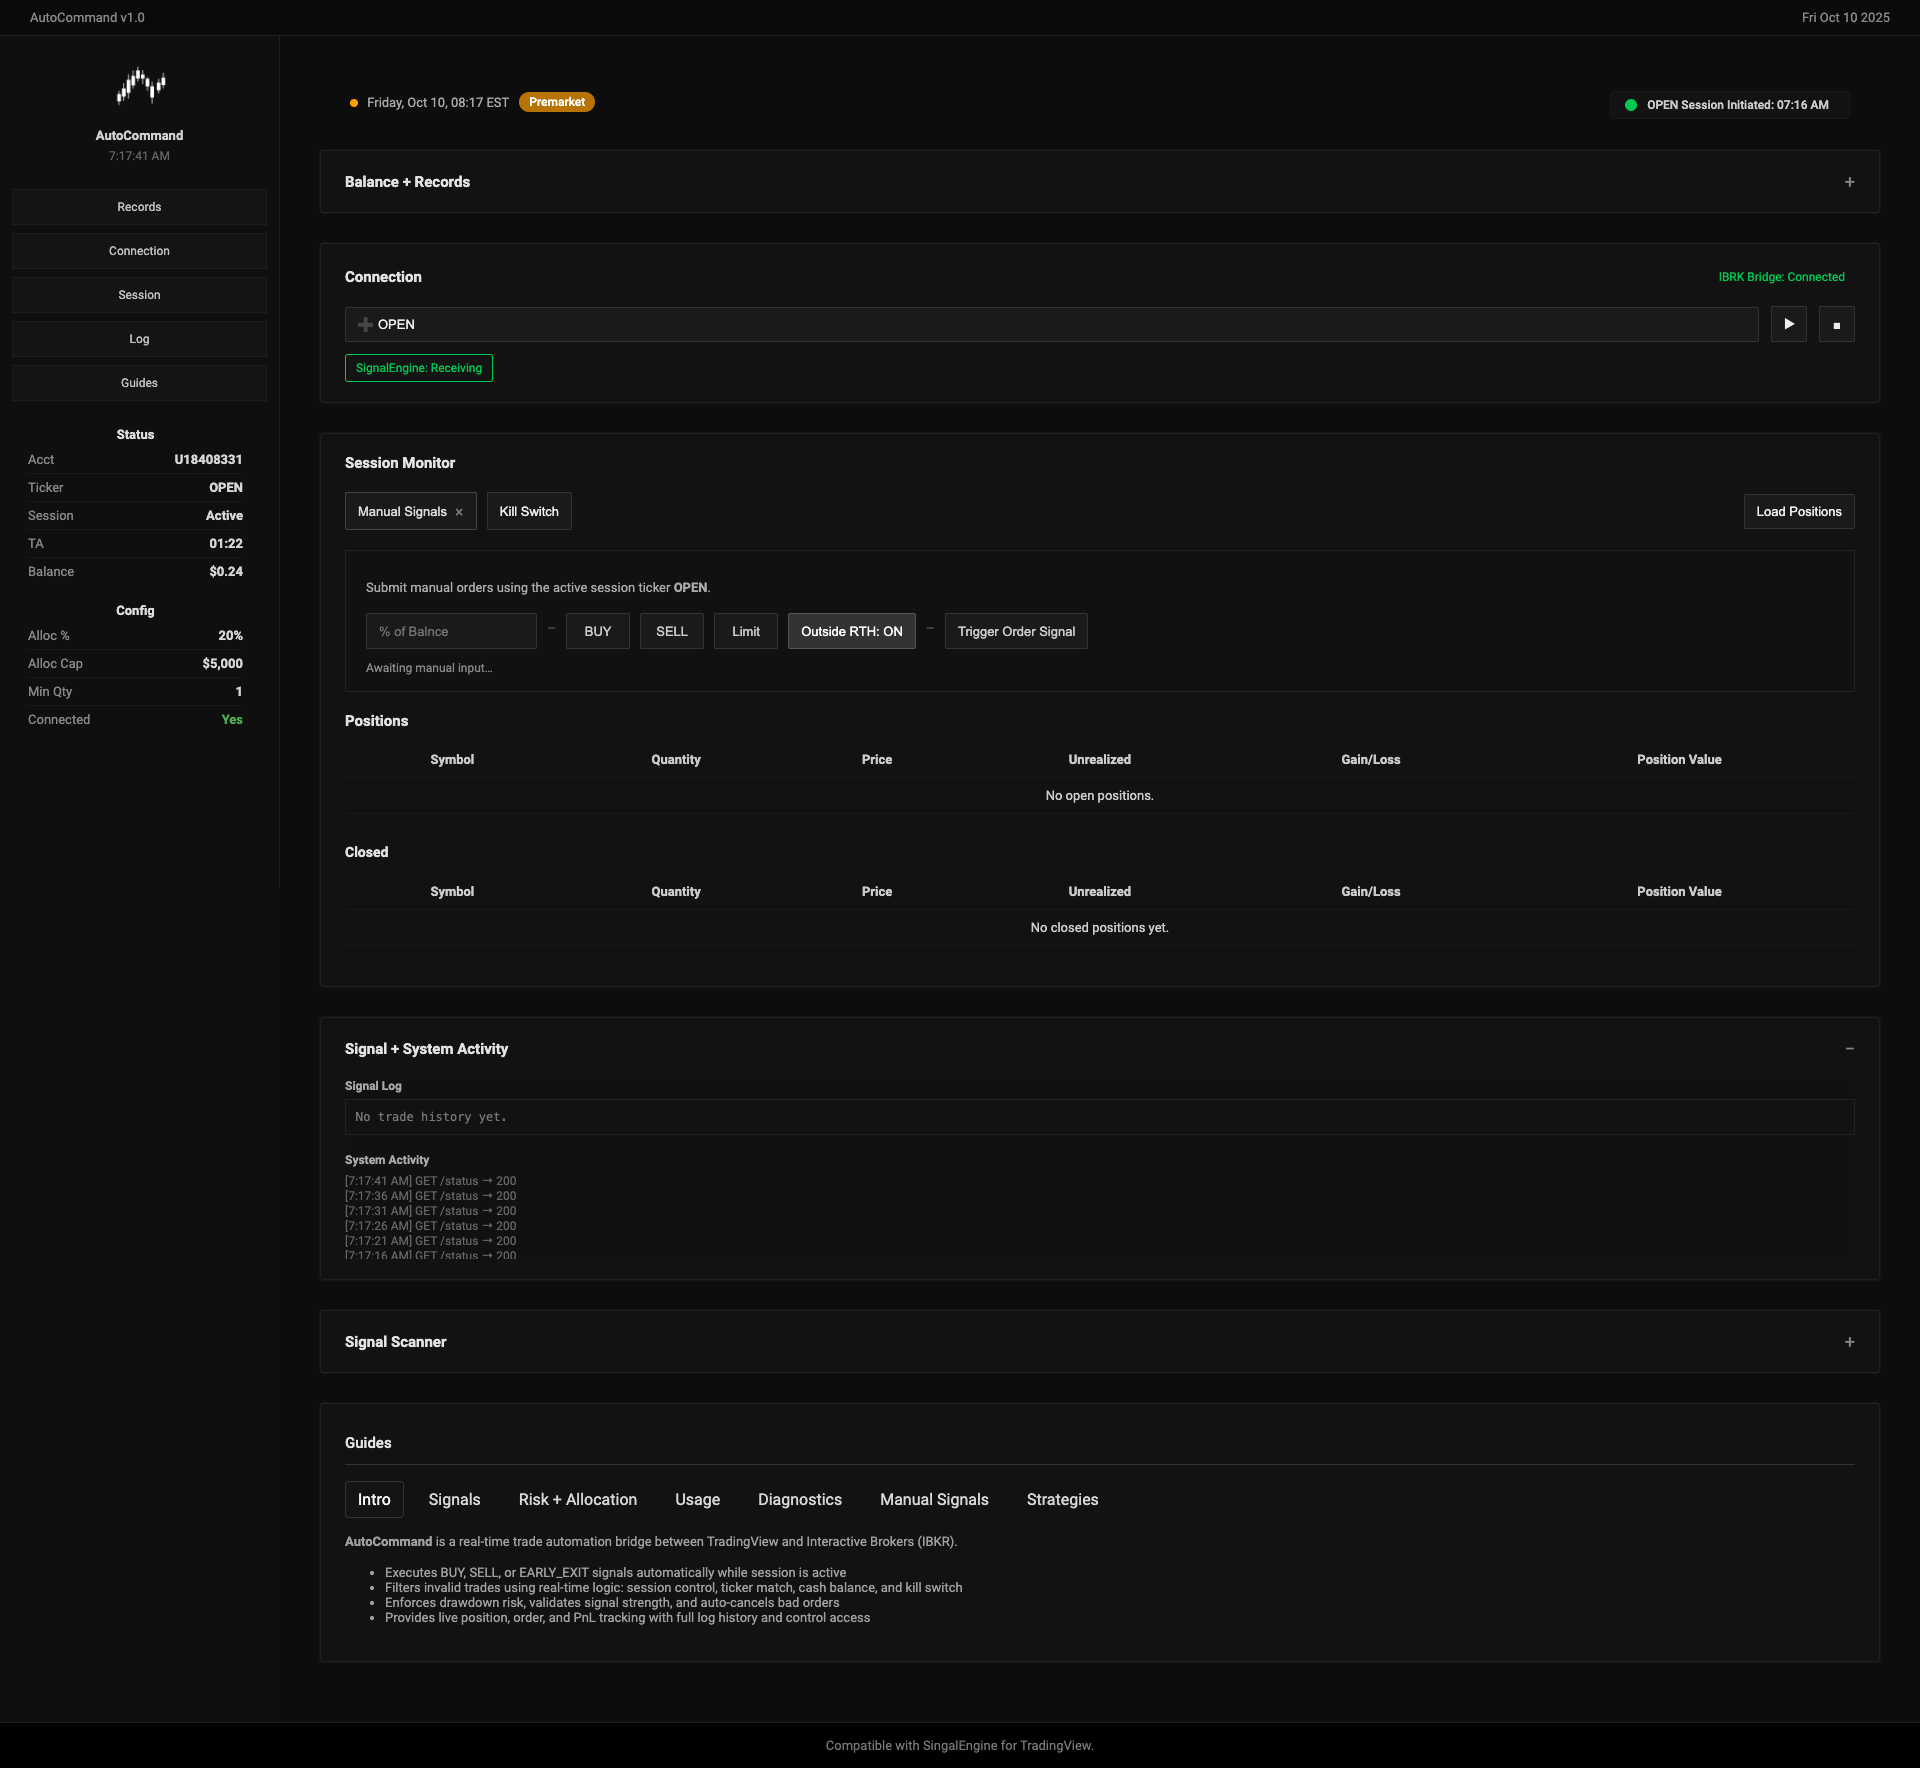Click the Signal Log text box
The image size is (1920, 1768).
pos(1099,1117)
